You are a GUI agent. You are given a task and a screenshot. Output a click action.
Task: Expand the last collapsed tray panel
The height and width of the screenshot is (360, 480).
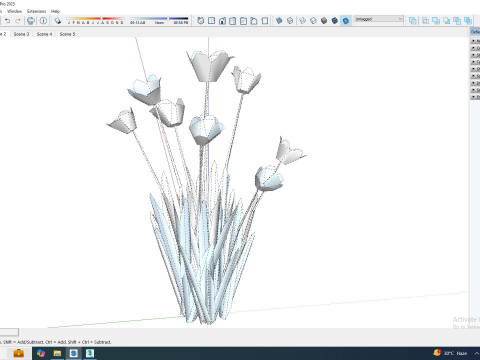(475, 97)
